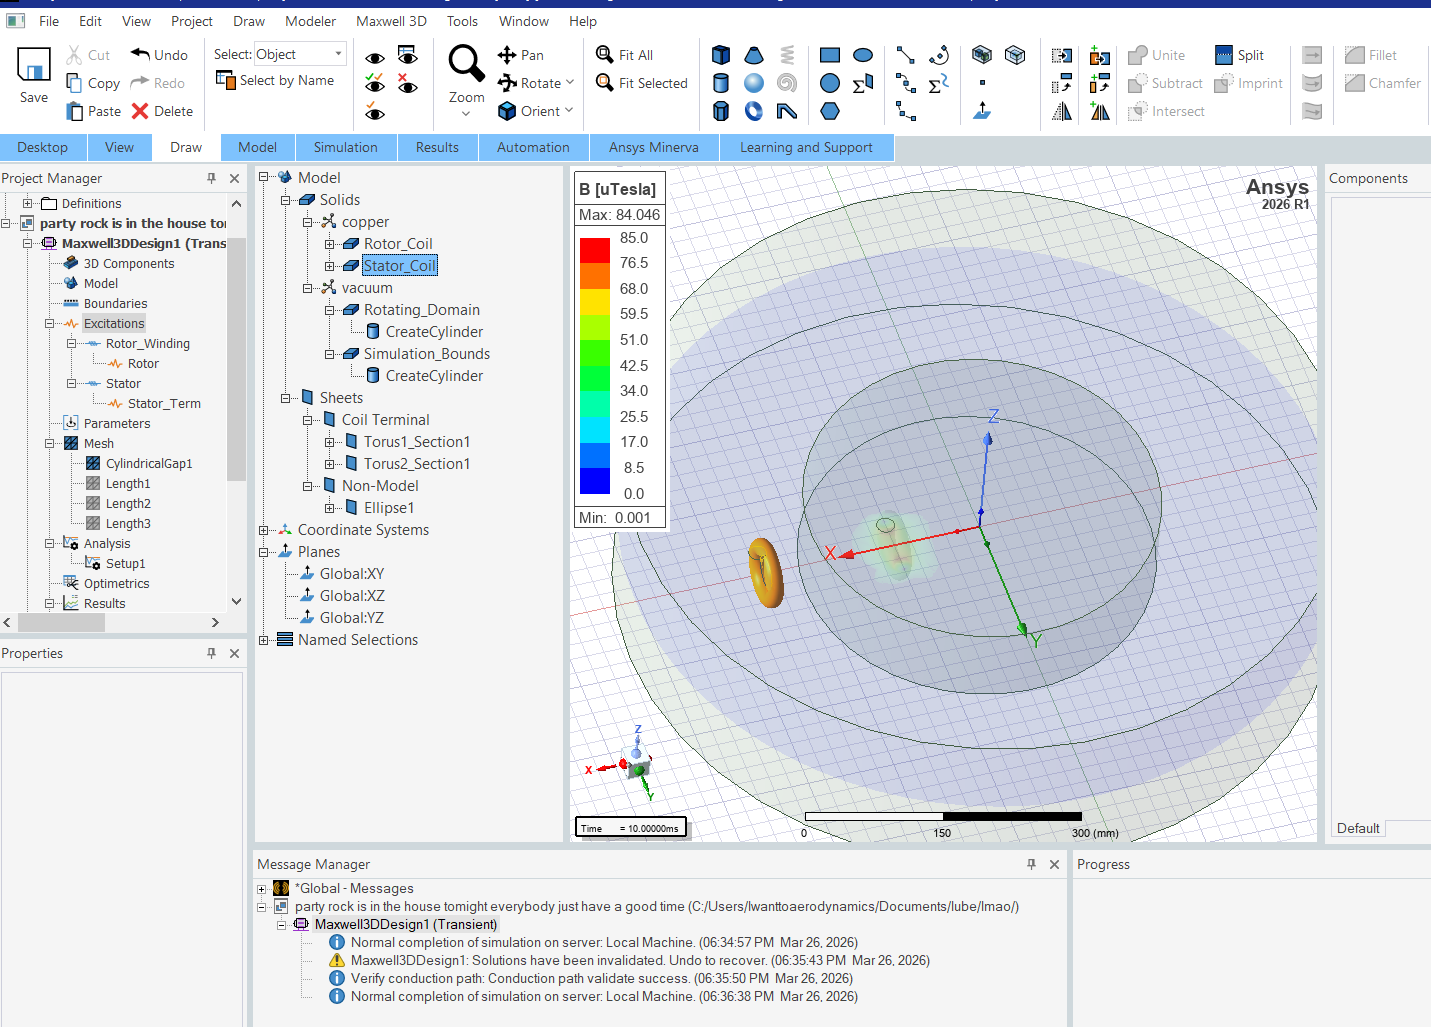
Task: Toggle the first eye visibility icon
Action: (x=375, y=58)
